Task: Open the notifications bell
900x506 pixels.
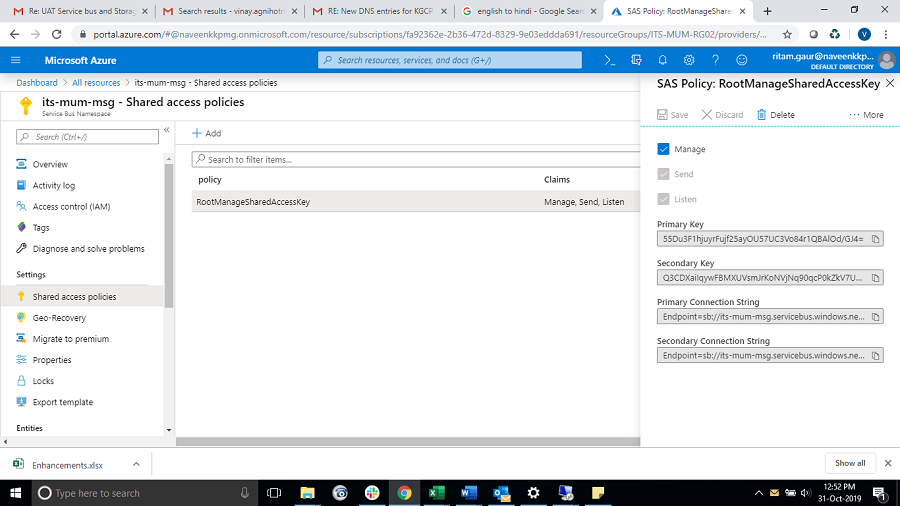Action: 662,60
